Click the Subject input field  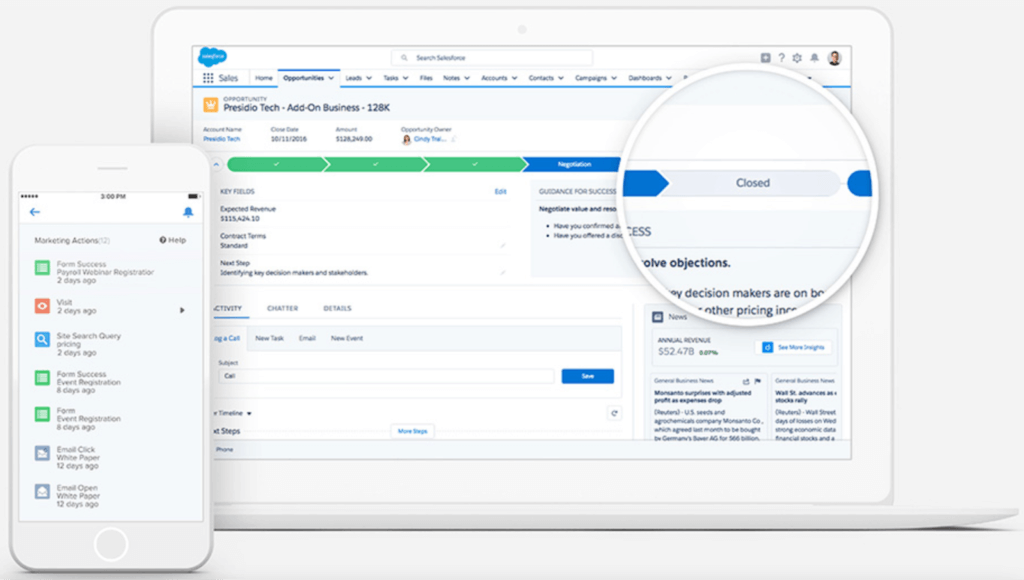386,376
